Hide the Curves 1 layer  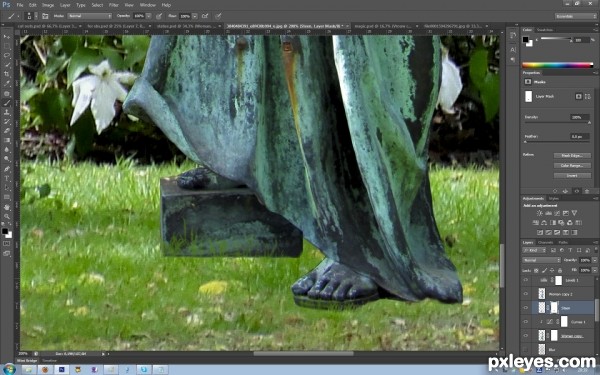[x=526, y=321]
